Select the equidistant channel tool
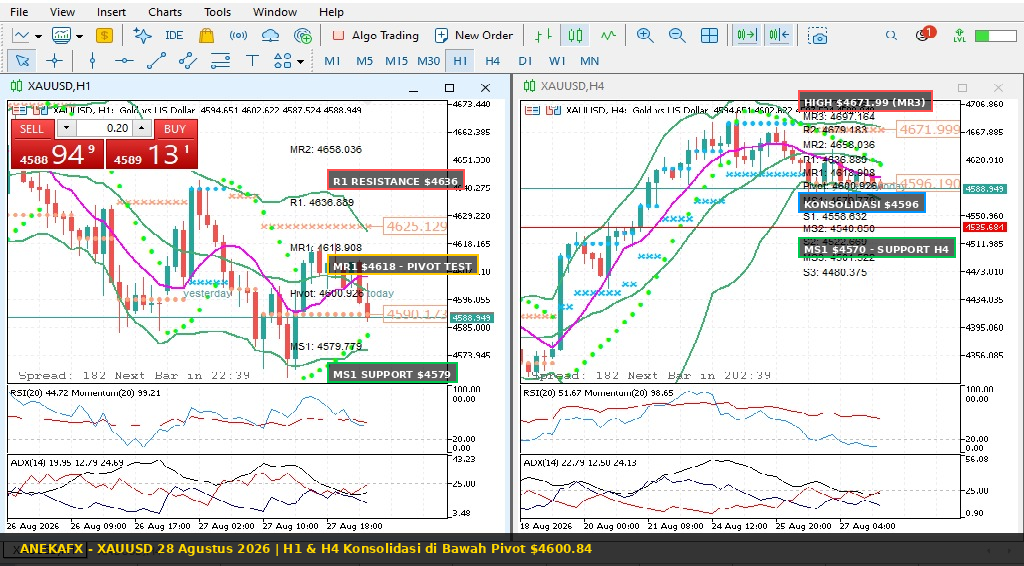 (x=188, y=61)
